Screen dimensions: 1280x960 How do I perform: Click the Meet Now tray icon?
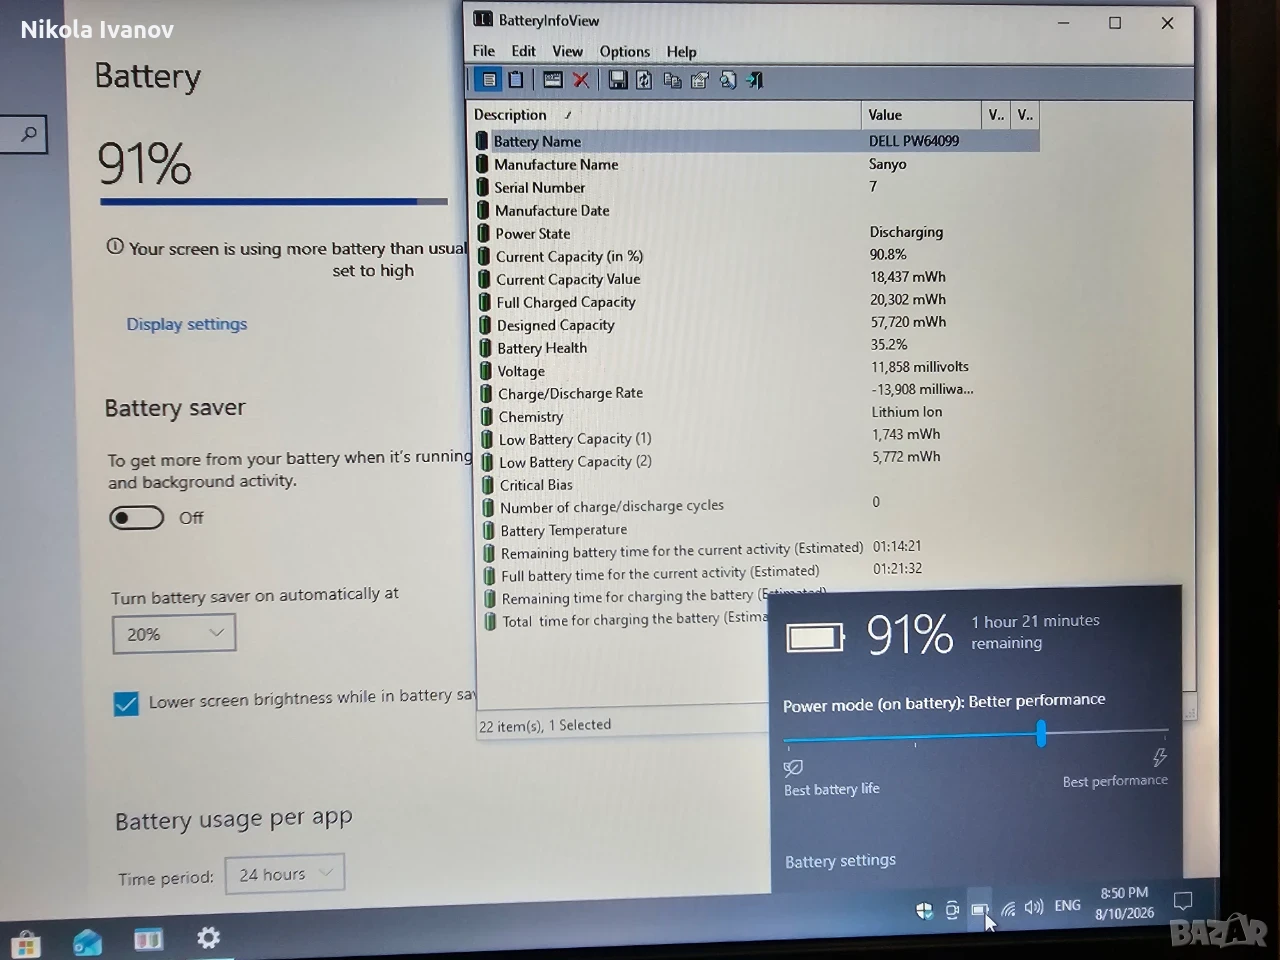(952, 910)
